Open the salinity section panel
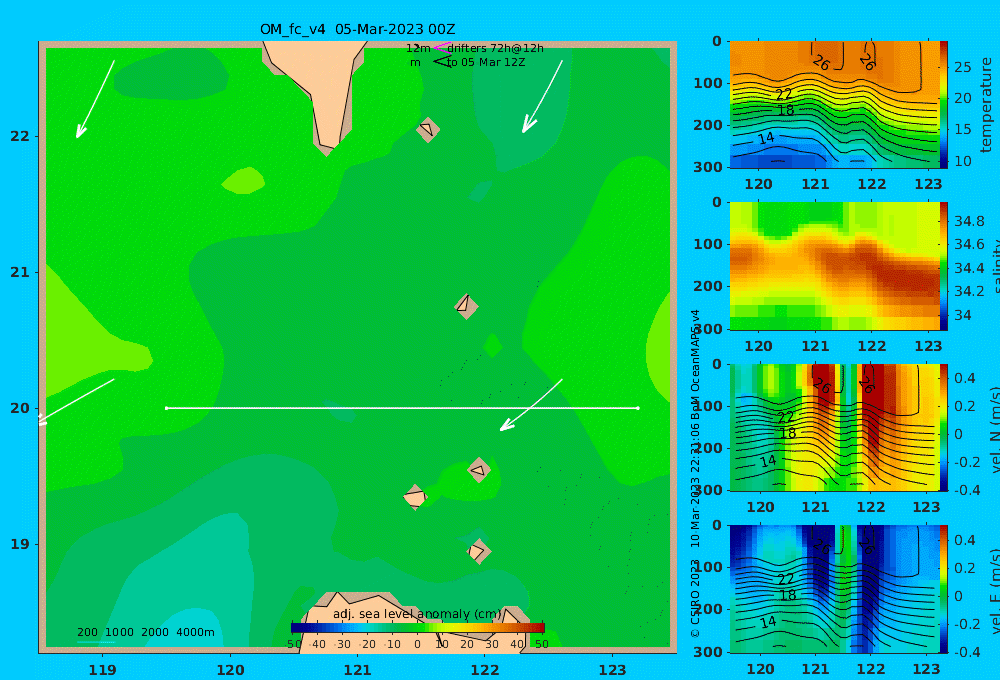This screenshot has height=680, width=1000. (834, 266)
